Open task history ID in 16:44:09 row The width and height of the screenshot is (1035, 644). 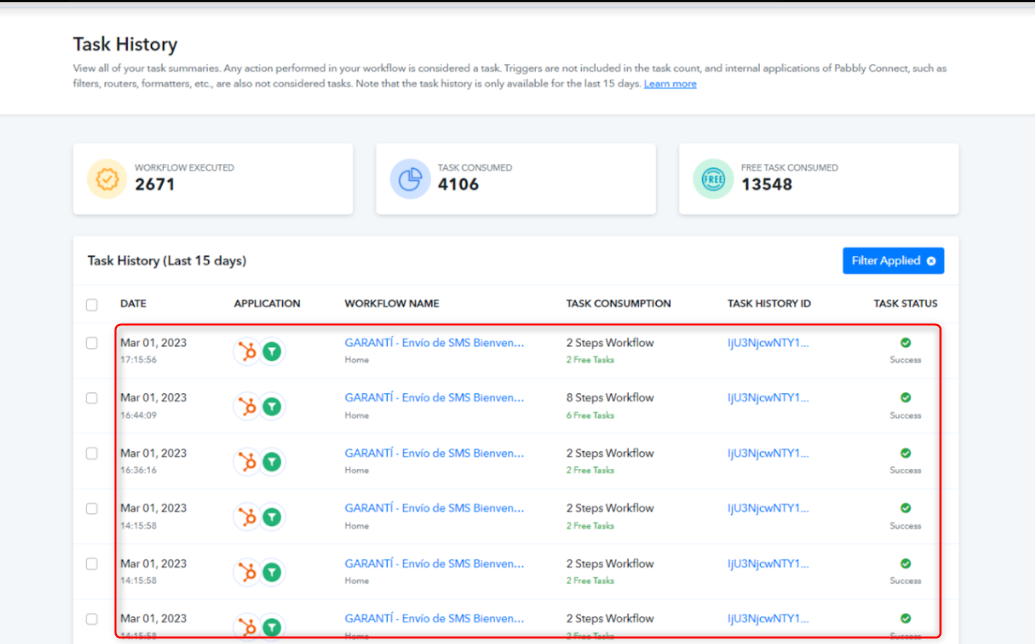tap(768, 397)
